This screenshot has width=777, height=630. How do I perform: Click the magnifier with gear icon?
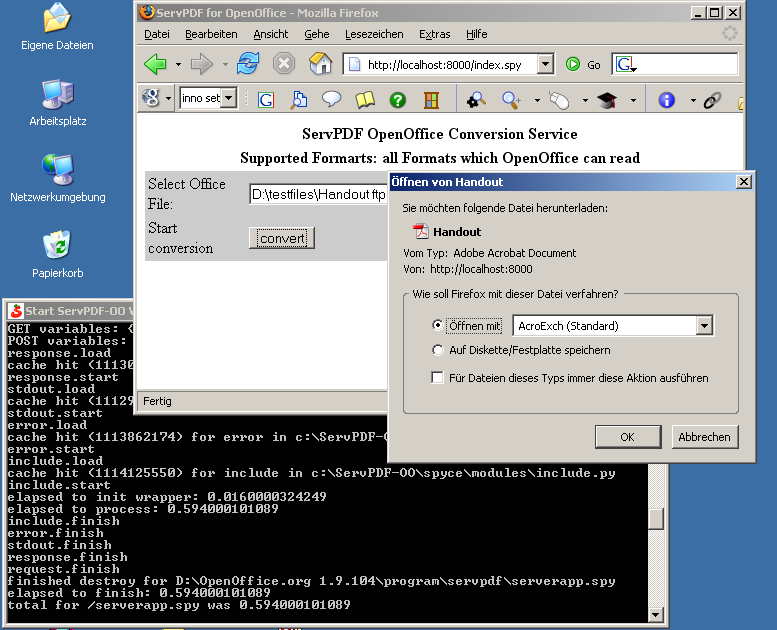click(x=476, y=100)
